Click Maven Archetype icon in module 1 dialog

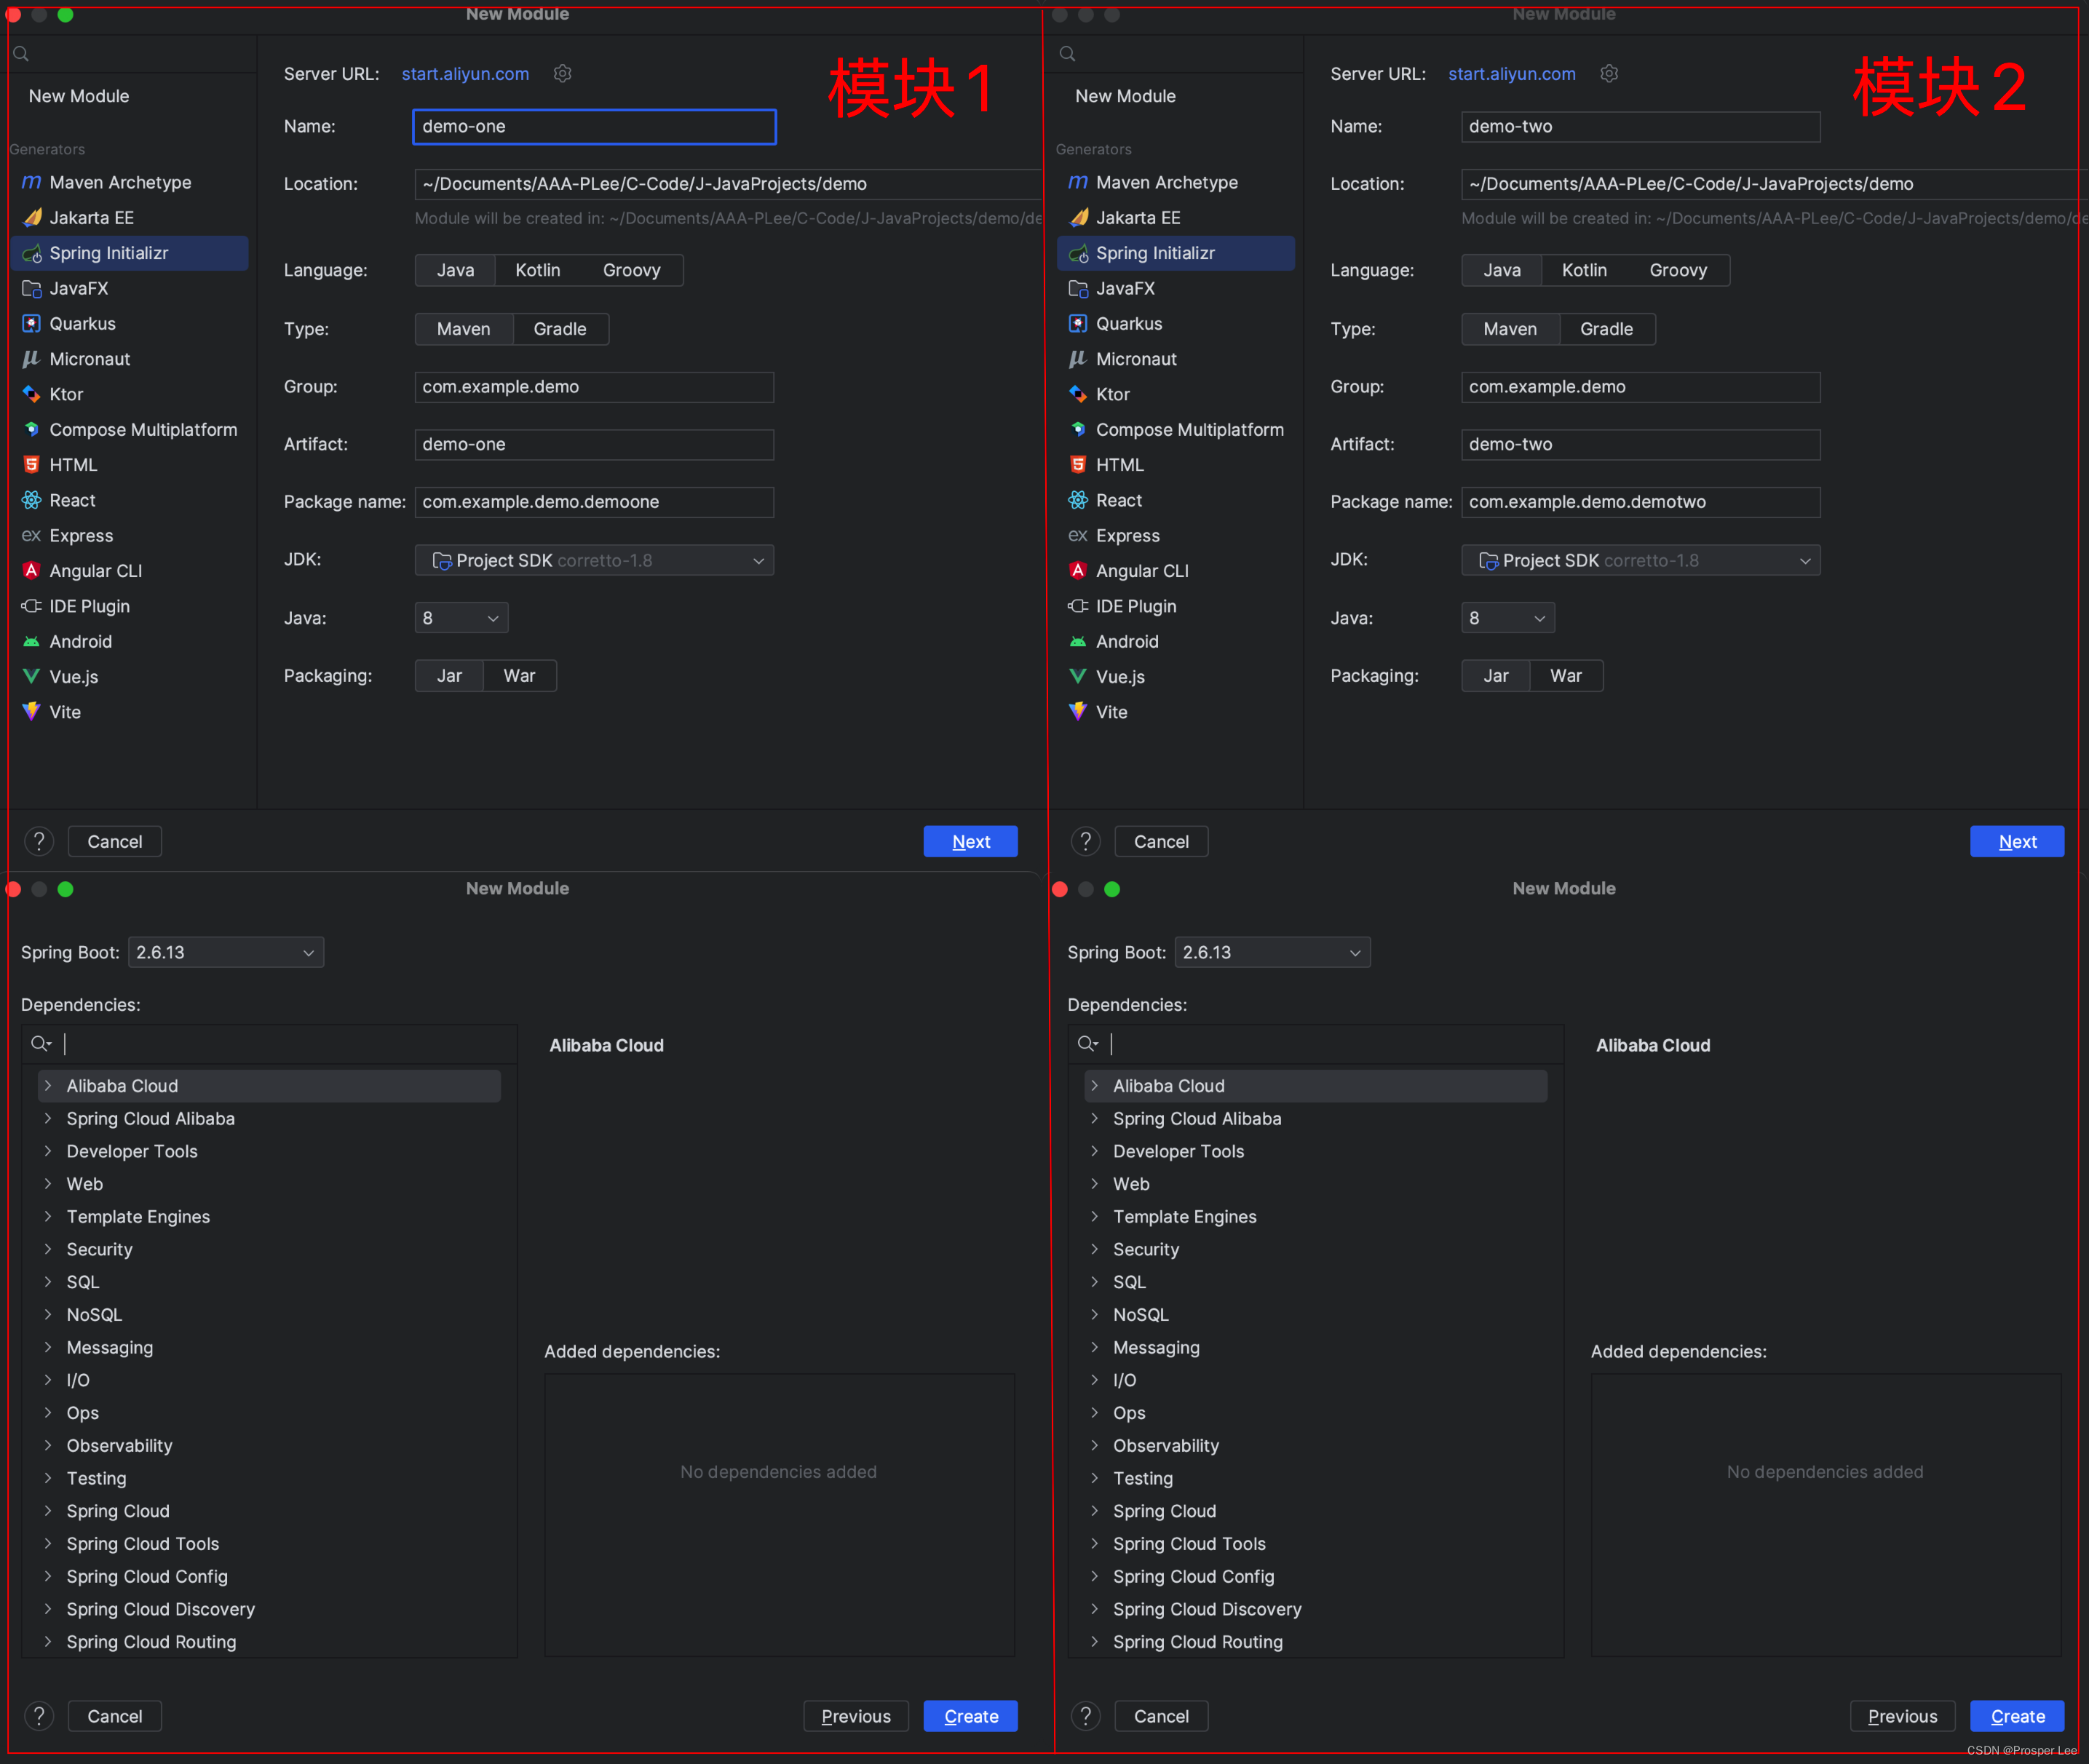pyautogui.click(x=32, y=182)
